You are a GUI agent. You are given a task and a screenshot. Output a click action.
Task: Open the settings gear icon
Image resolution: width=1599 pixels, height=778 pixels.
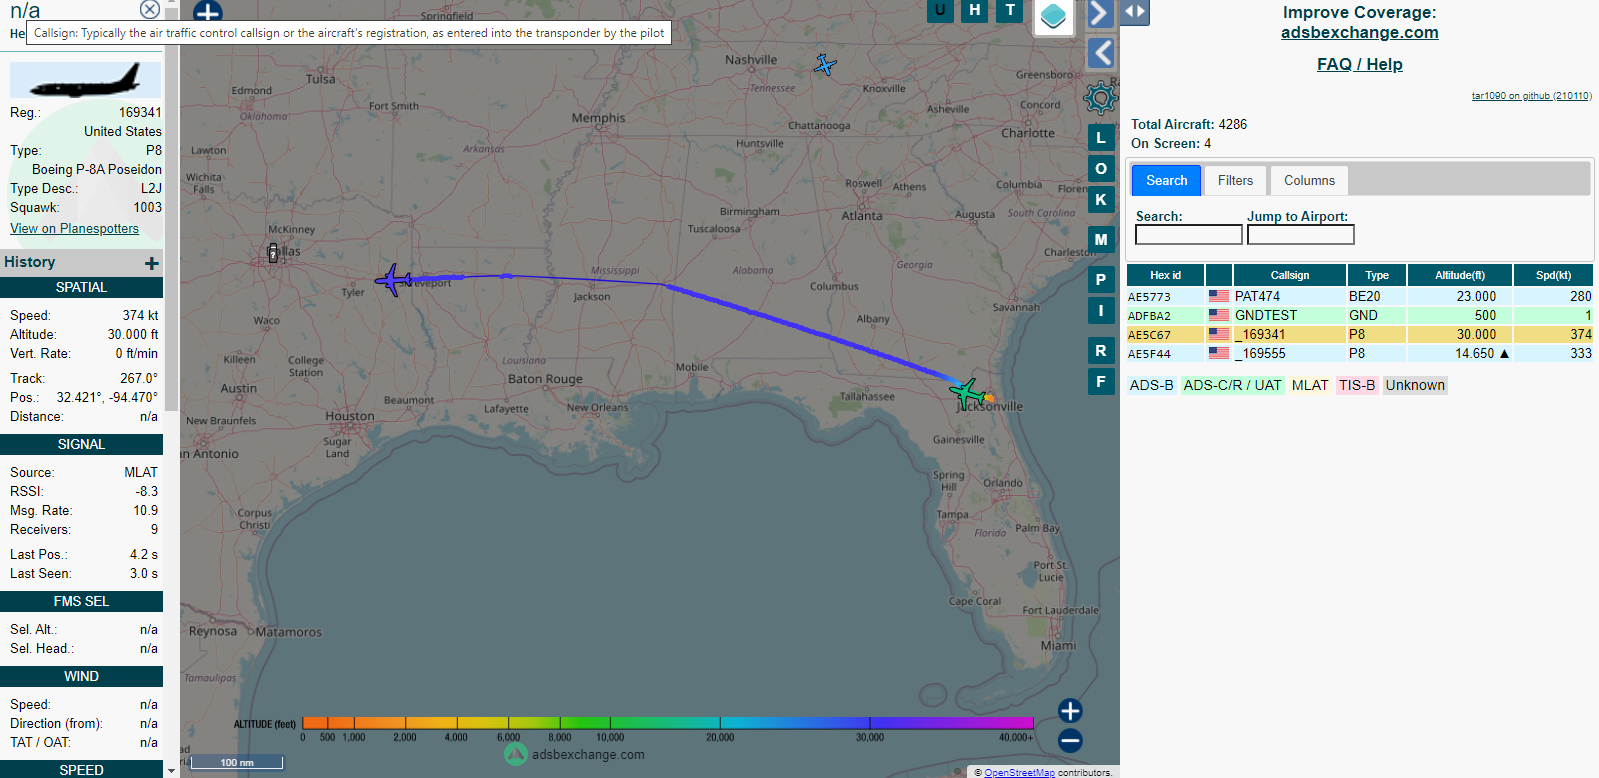(x=1100, y=98)
